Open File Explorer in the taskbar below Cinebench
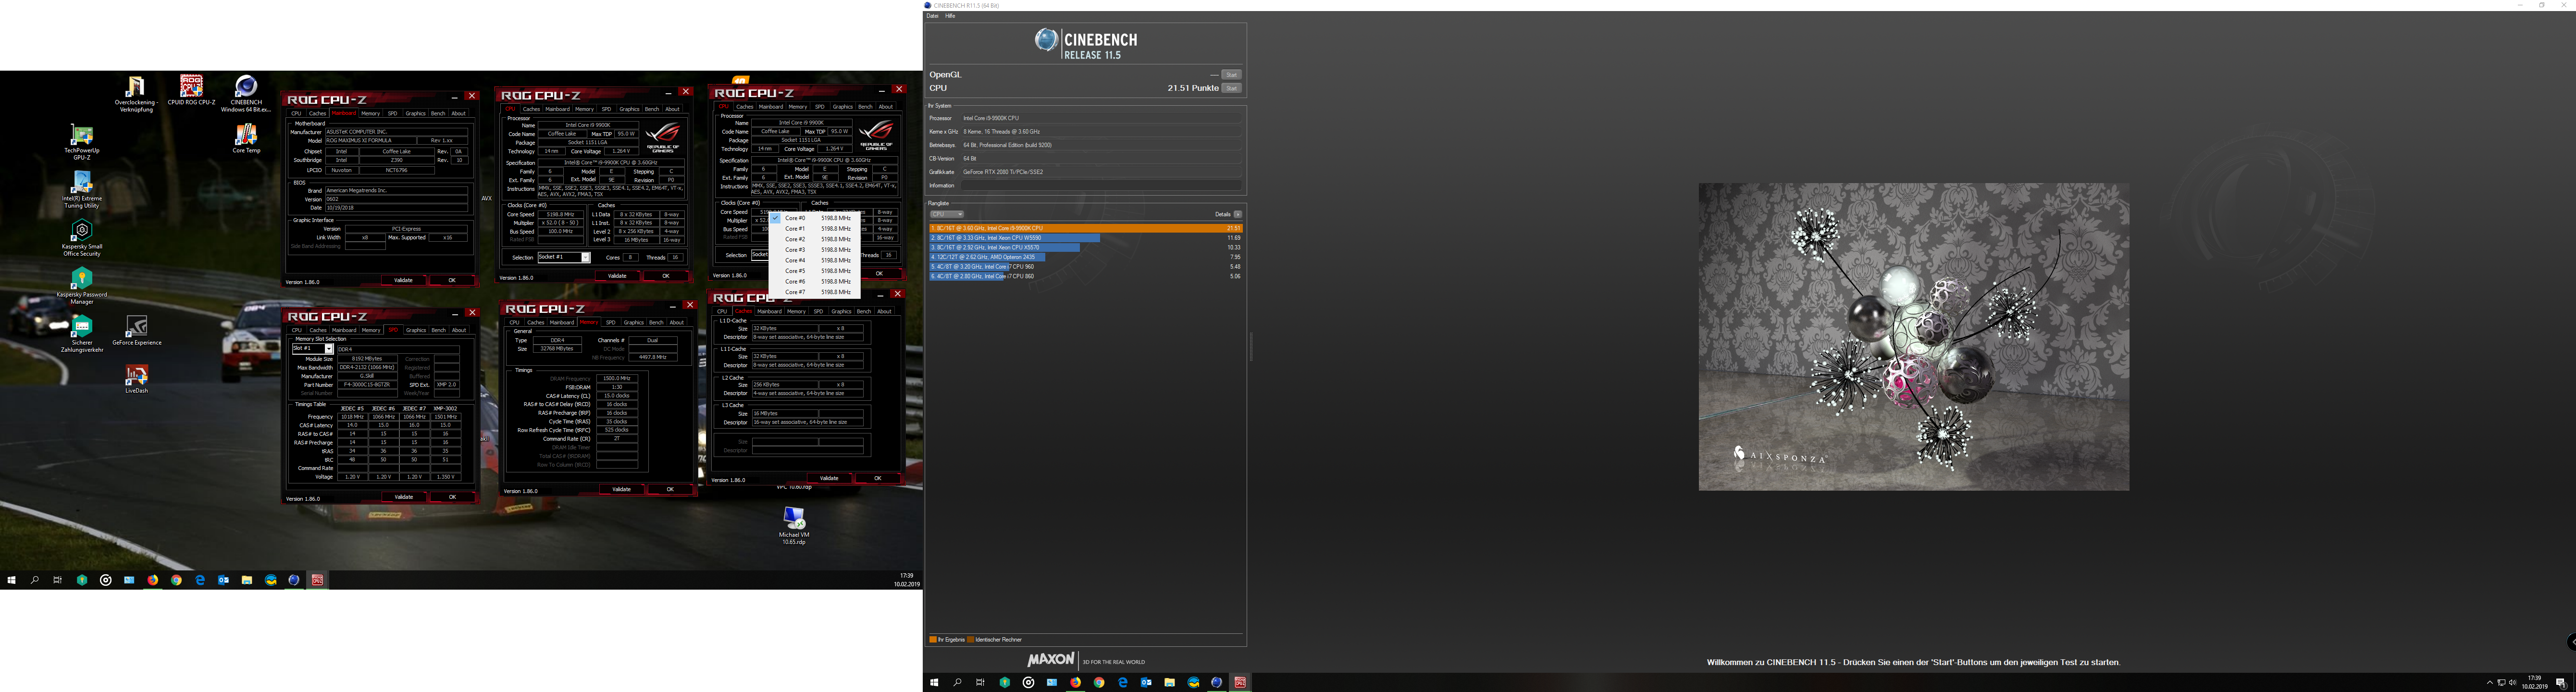The height and width of the screenshot is (692, 2576). coord(1169,682)
